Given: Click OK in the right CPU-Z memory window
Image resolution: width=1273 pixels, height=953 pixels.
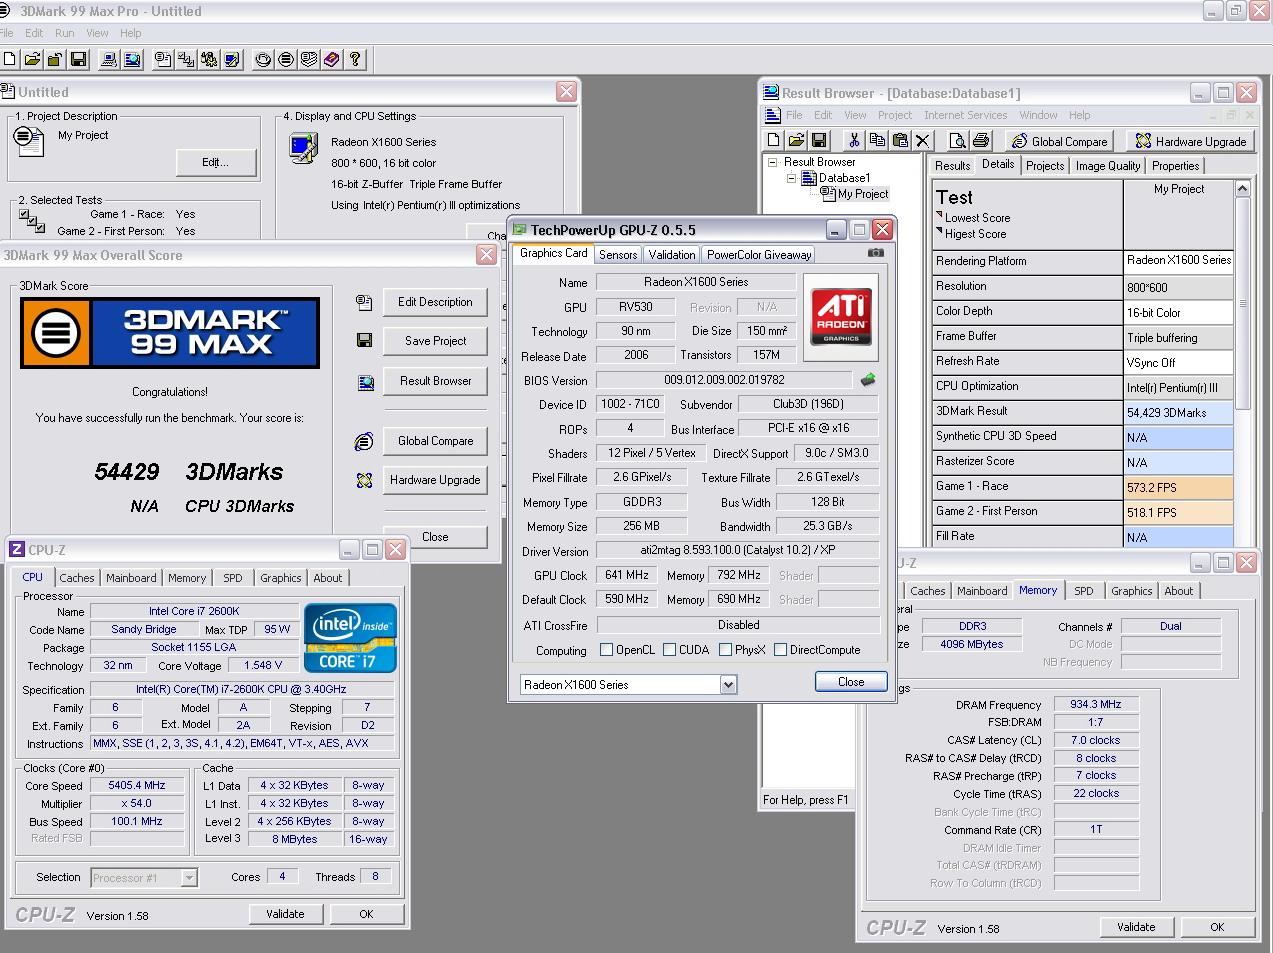Looking at the screenshot, I should coord(1217,927).
